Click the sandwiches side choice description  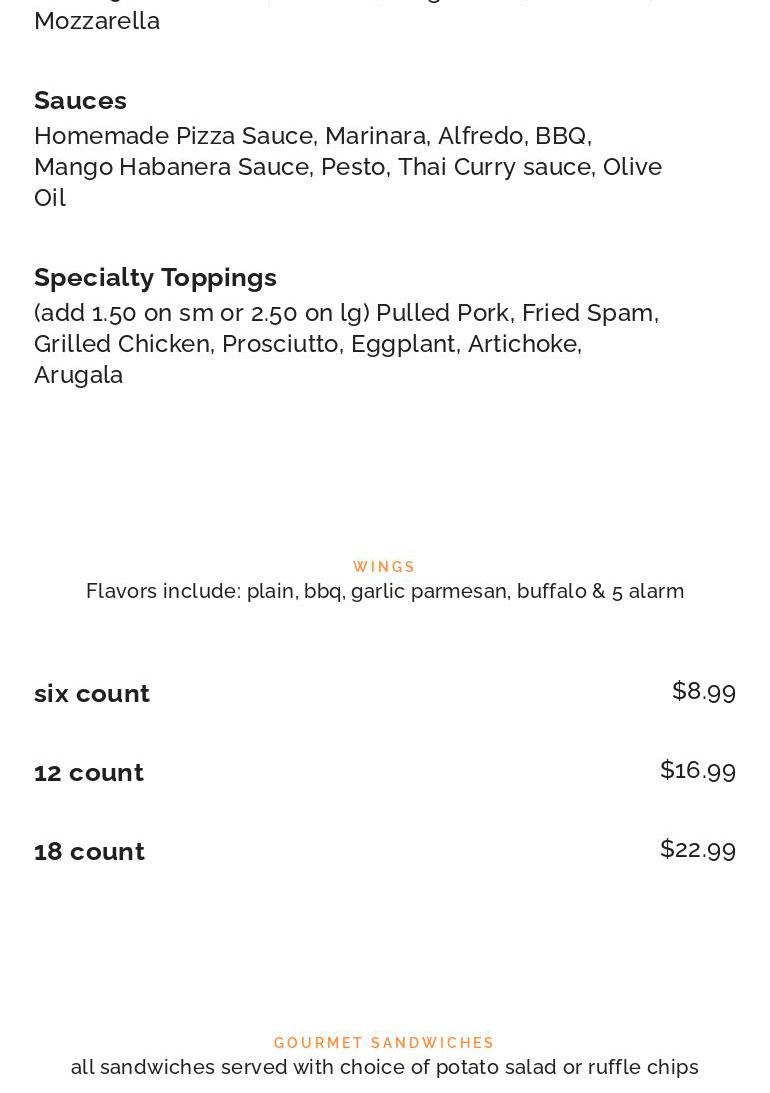point(384,1067)
